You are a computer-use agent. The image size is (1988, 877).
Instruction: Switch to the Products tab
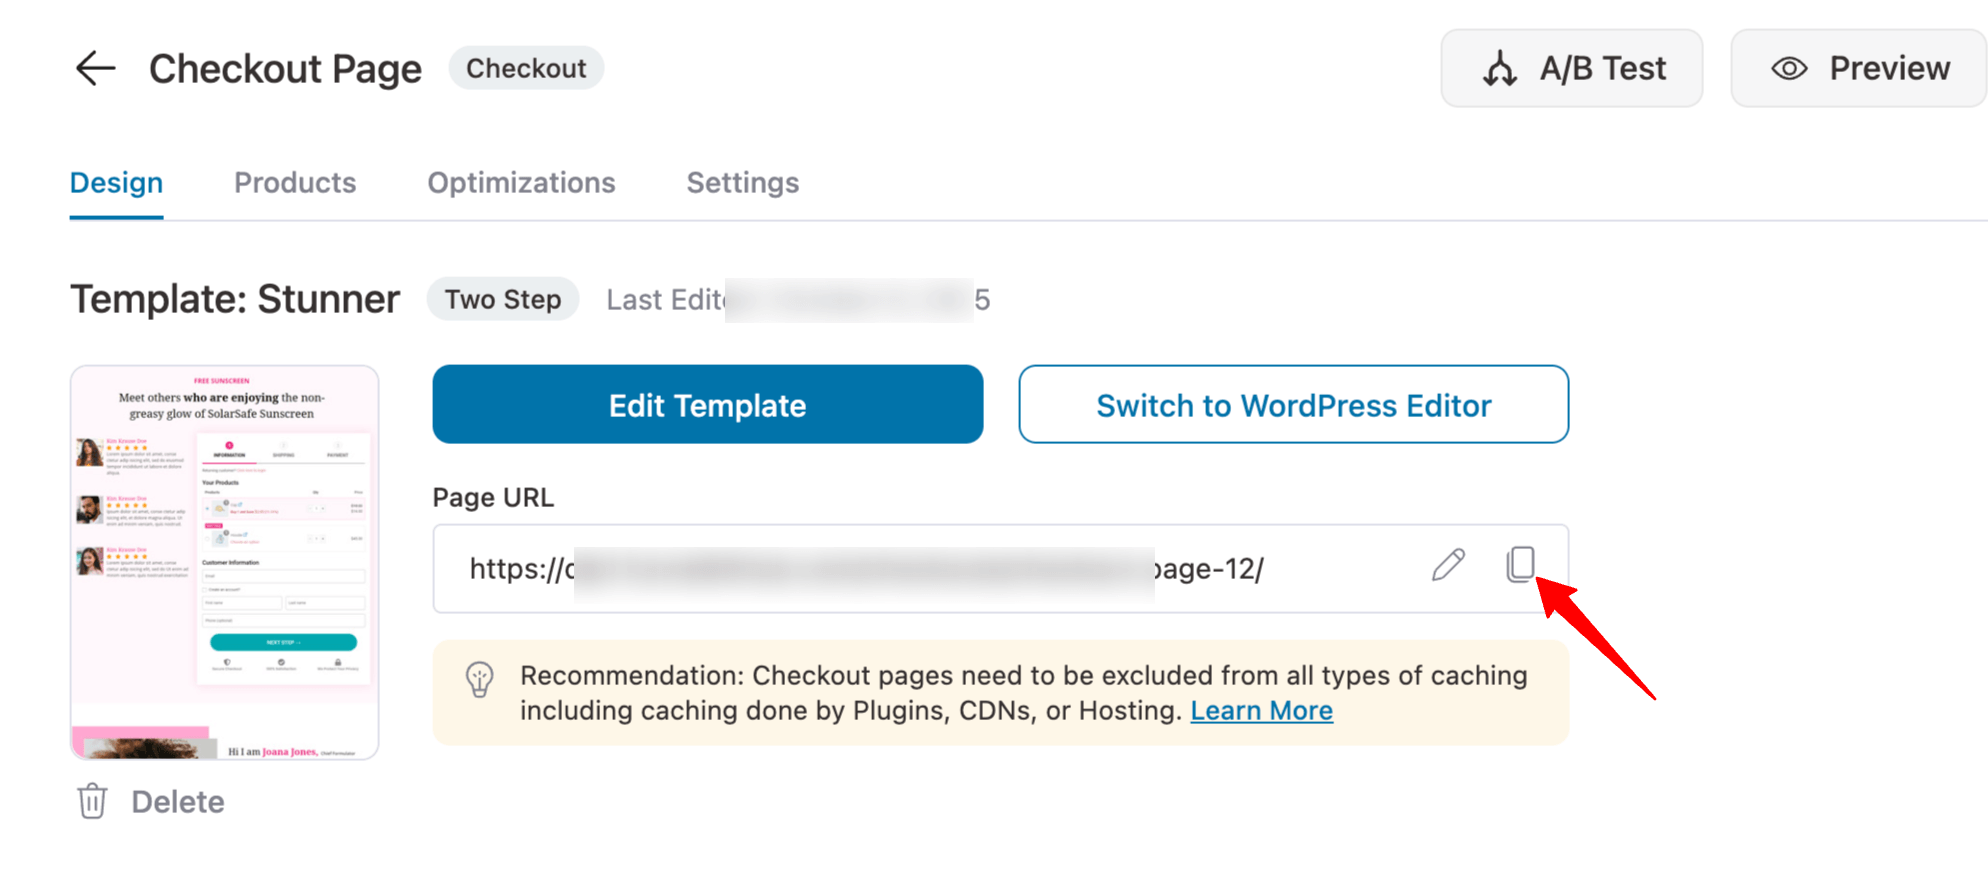295,183
